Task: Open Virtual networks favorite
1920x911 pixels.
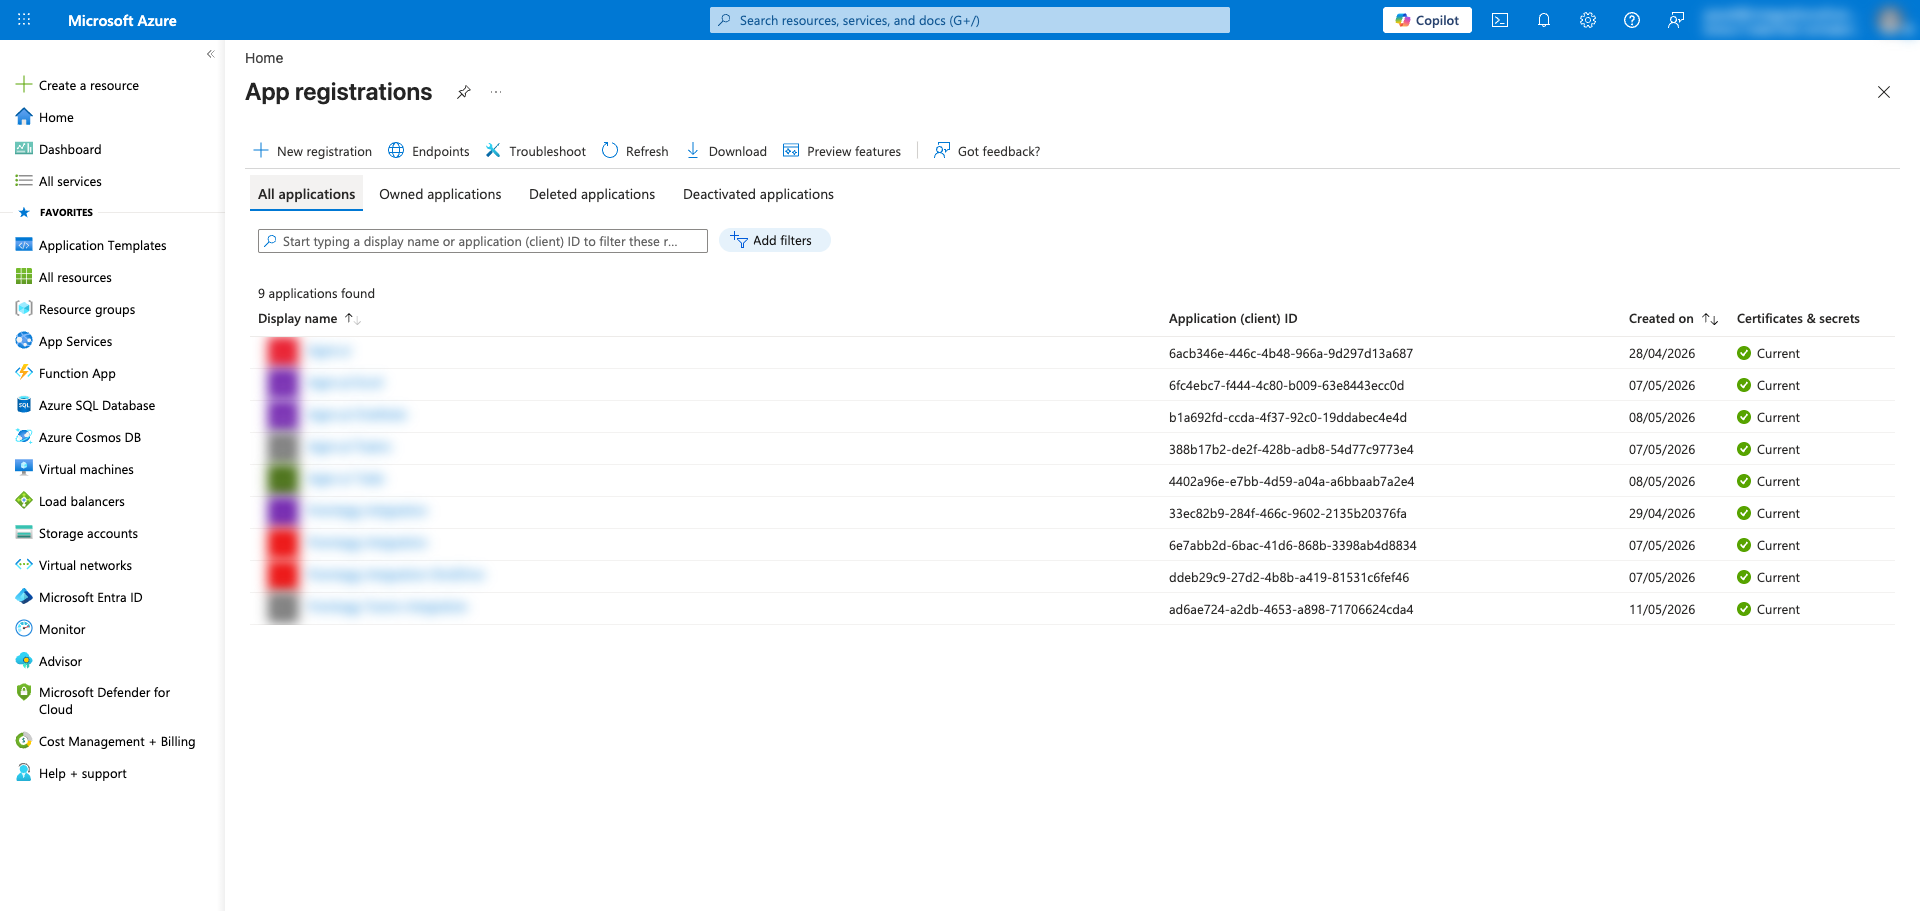Action: [x=85, y=565]
